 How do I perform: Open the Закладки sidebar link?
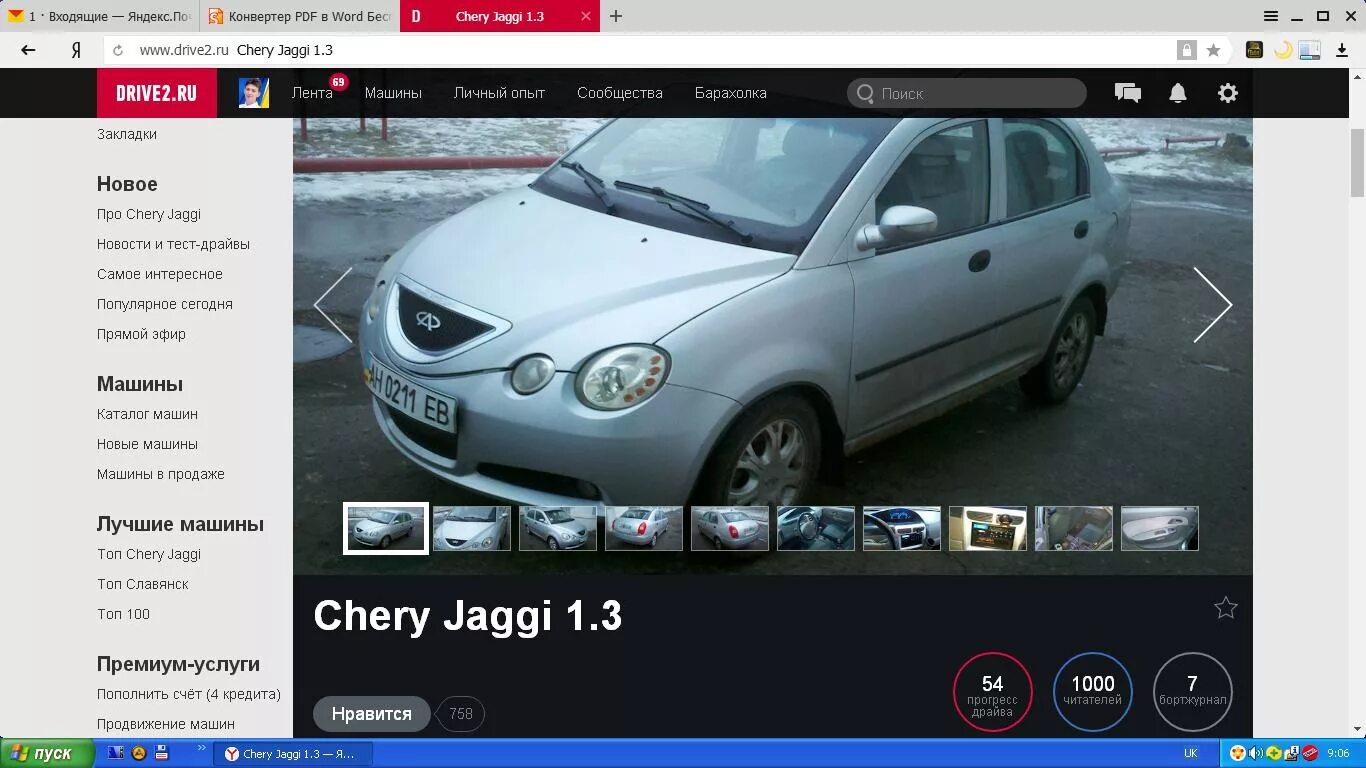point(127,134)
